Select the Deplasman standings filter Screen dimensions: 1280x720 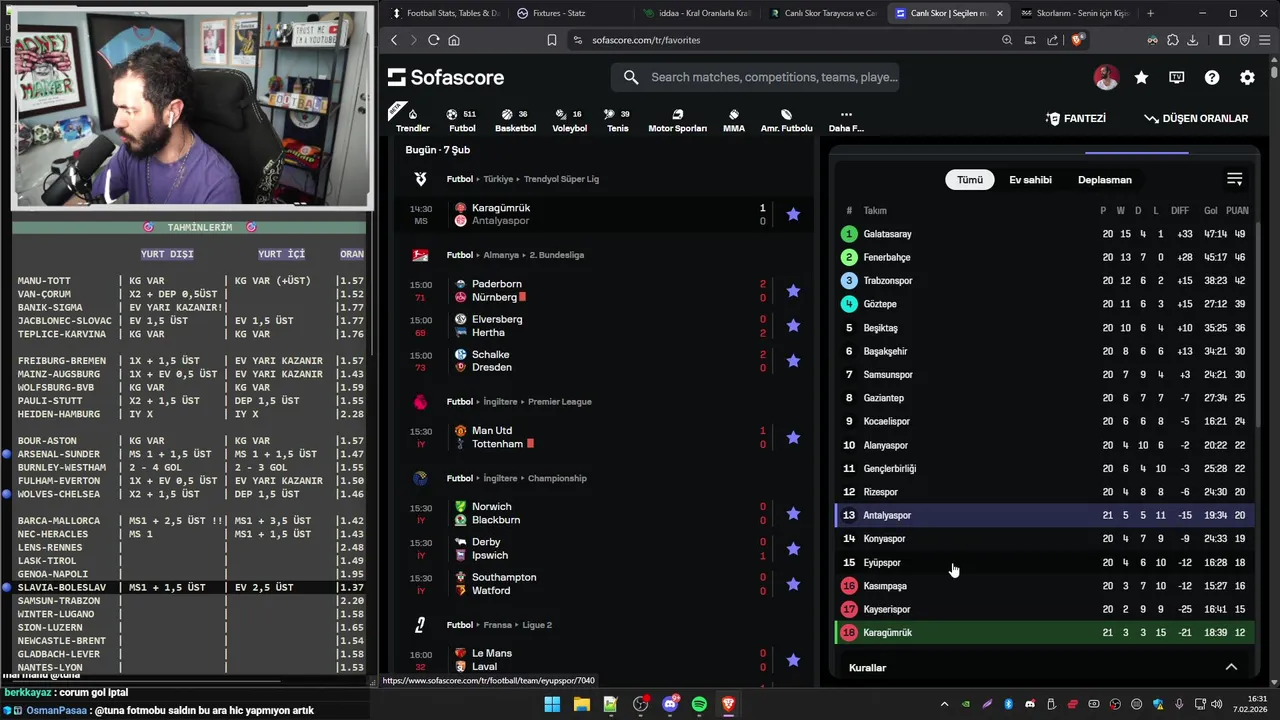coord(1105,180)
